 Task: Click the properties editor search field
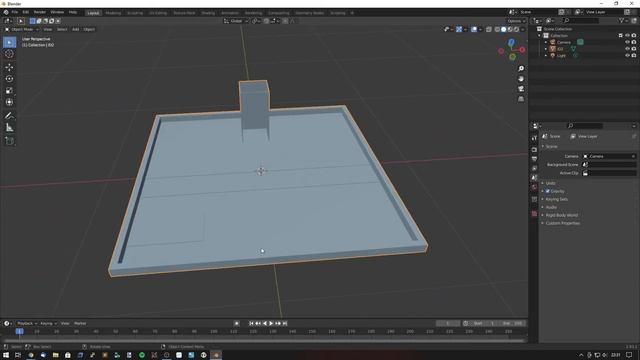[x=585, y=126]
